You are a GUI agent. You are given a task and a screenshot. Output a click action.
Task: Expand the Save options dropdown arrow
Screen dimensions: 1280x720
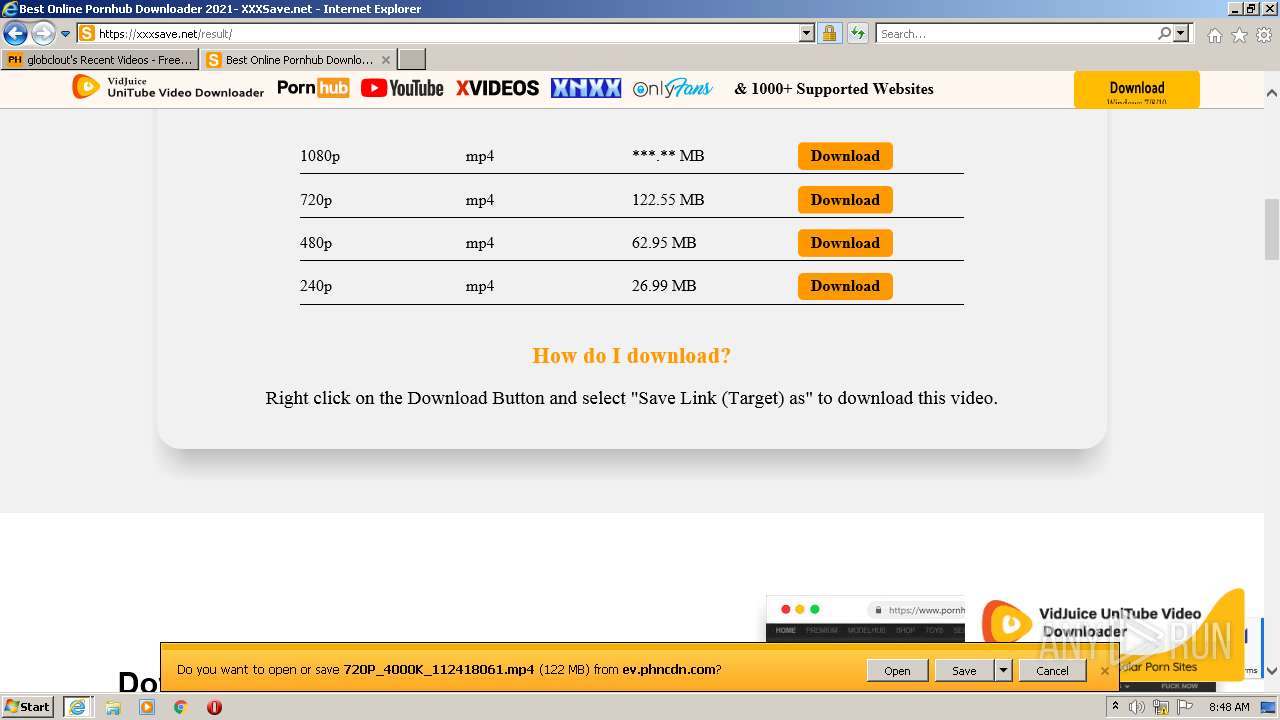1003,671
